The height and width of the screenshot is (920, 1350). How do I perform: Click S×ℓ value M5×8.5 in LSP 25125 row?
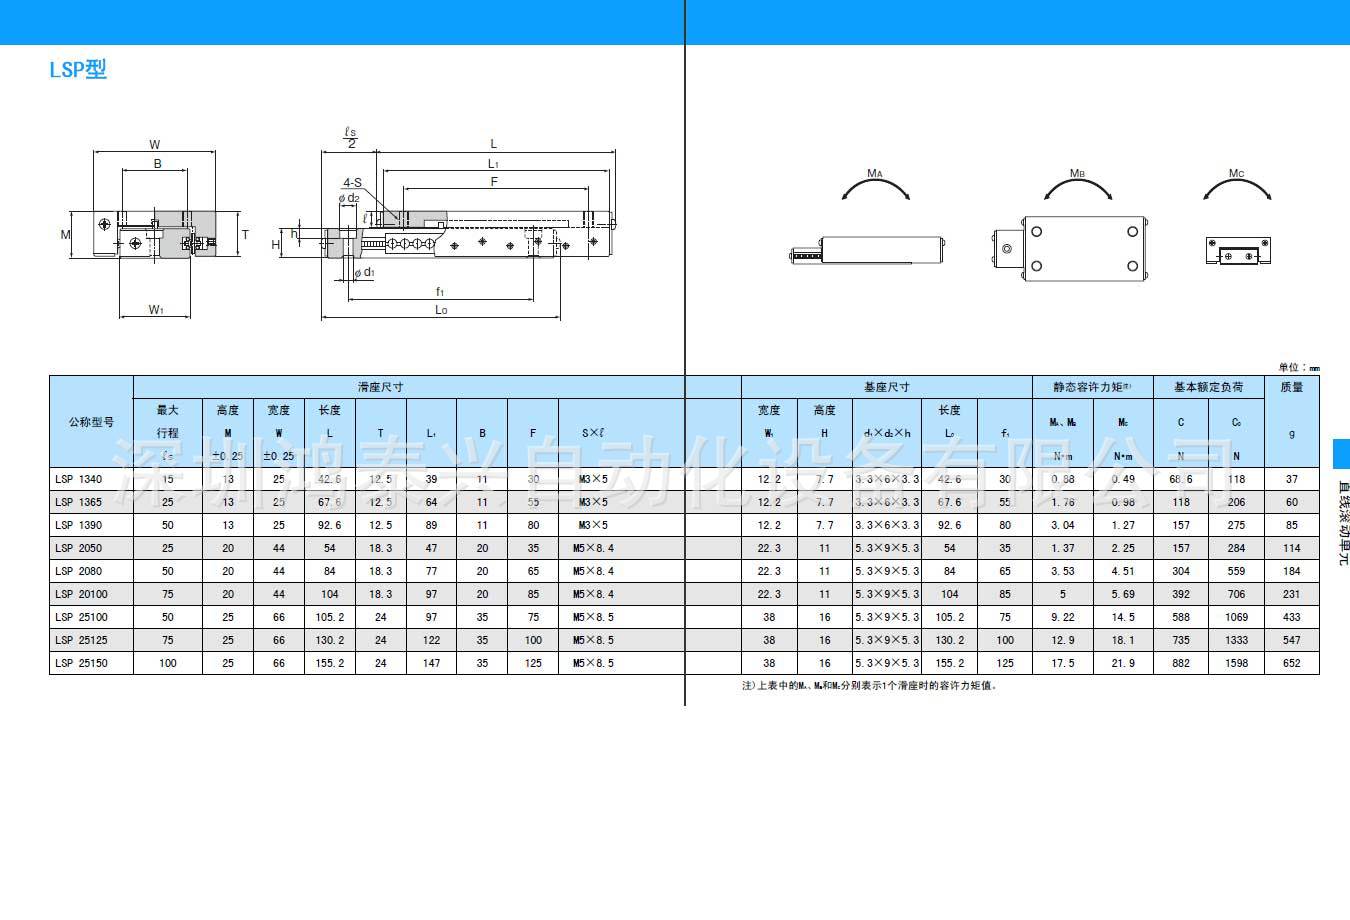pos(593,640)
